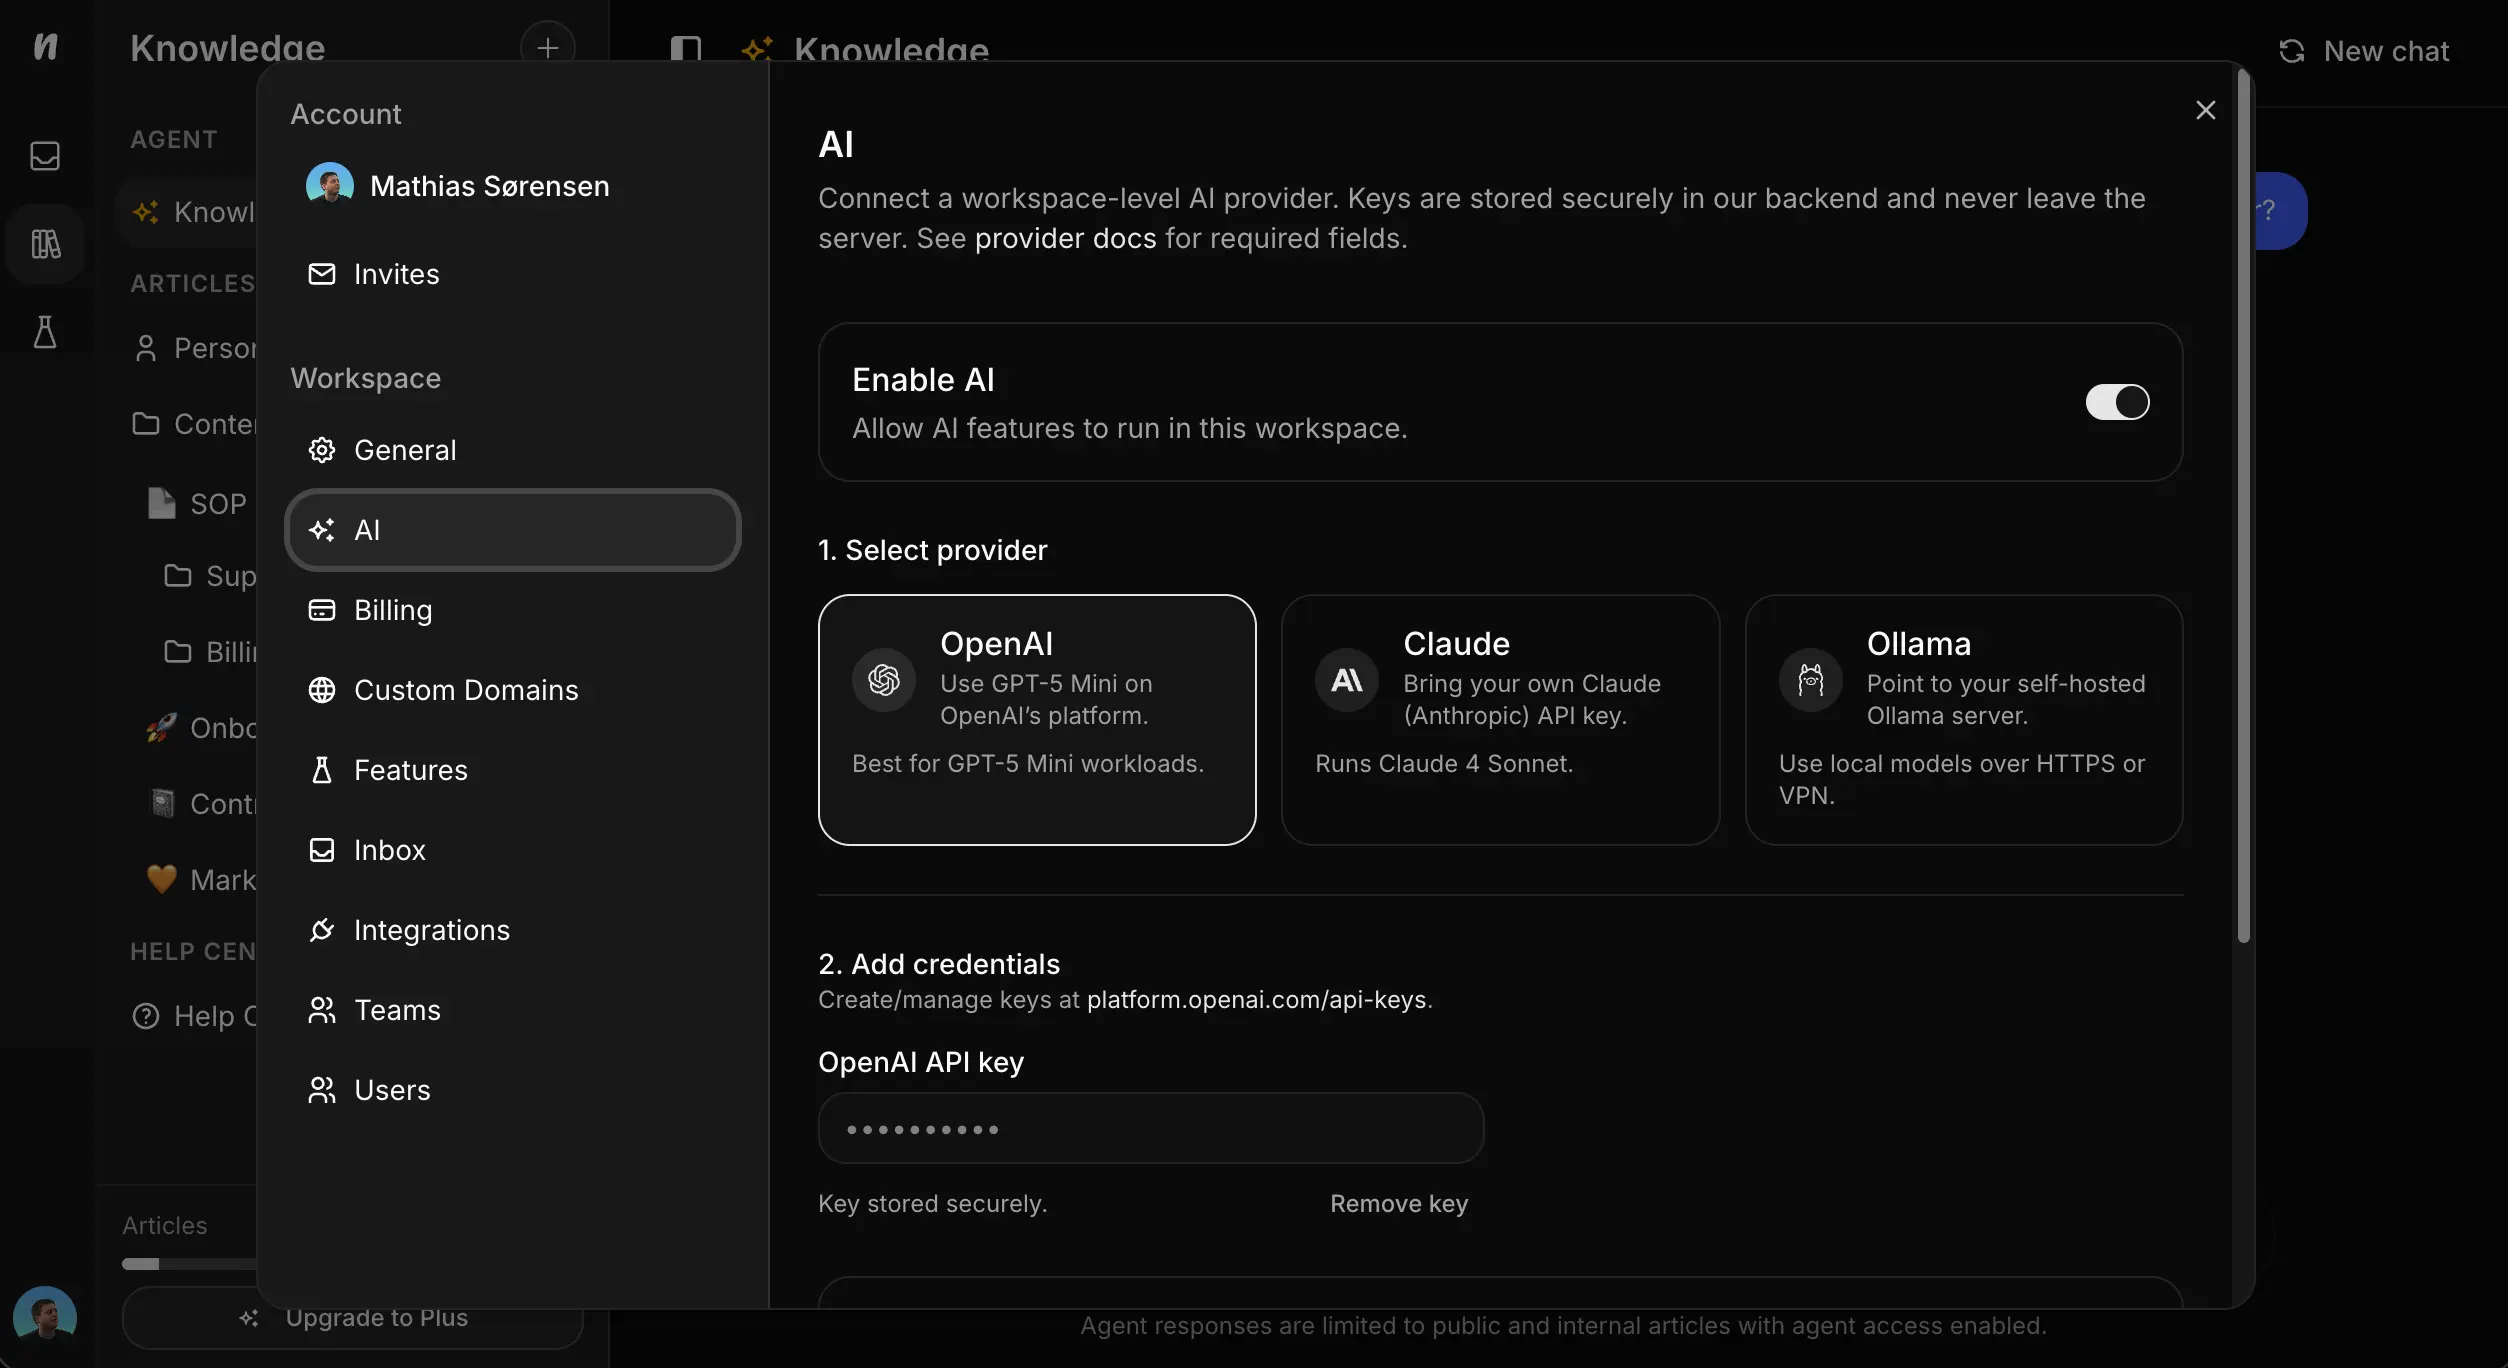Click Remove key link
Screen dimensions: 2508x1368
coord(1398,1204)
